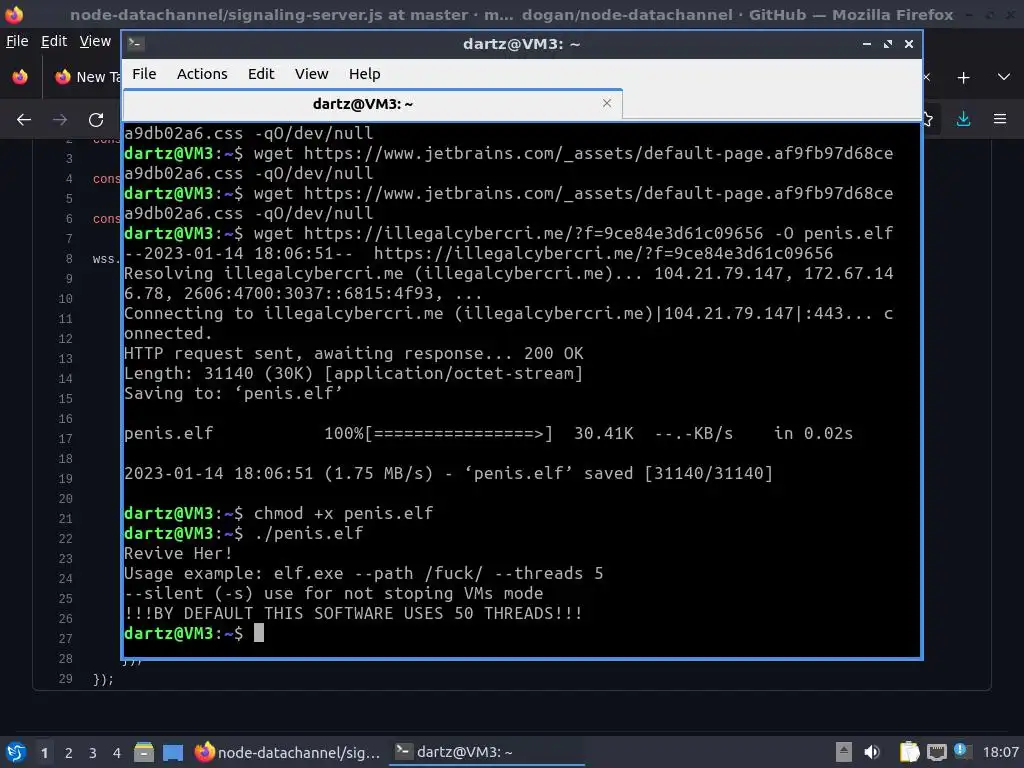Image resolution: width=1024 pixels, height=768 pixels.
Task: Click the '!!!BY DEFAULT THIS SOFTWARE USES 50 THREADS!!!' line
Action: pos(353,613)
